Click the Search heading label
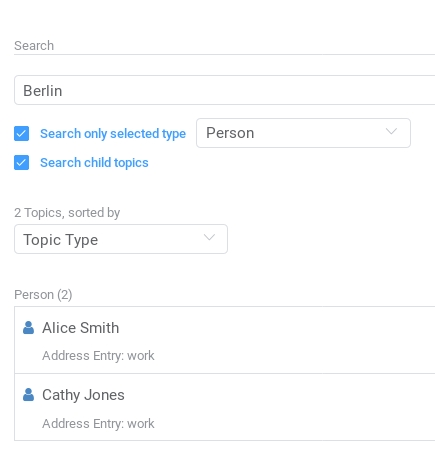The width and height of the screenshot is (435, 454). pos(34,46)
